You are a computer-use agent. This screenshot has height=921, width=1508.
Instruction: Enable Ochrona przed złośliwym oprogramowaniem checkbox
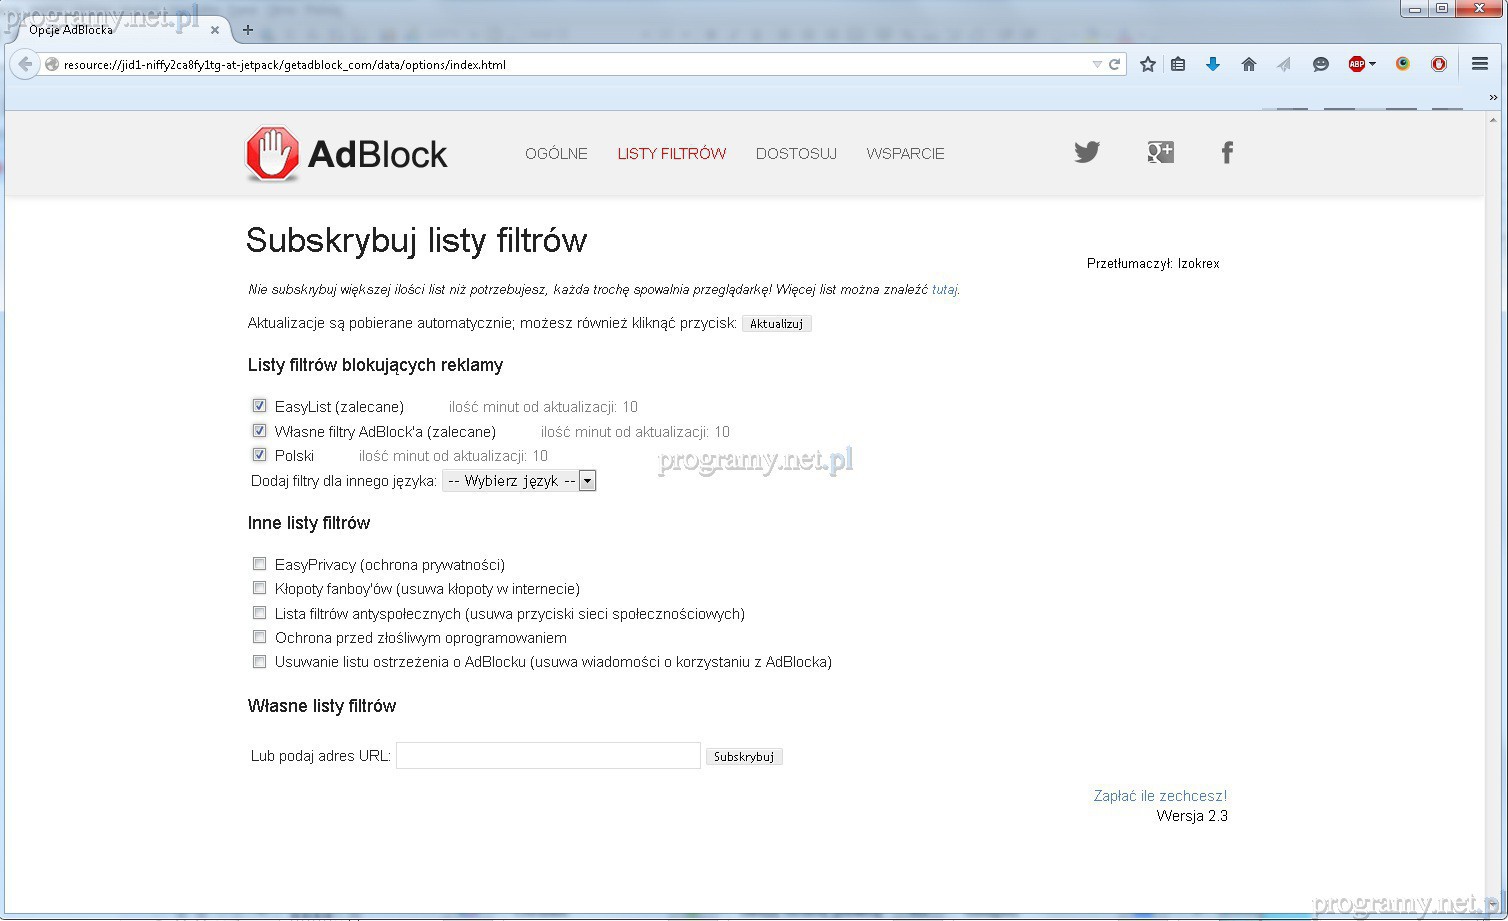(x=259, y=637)
